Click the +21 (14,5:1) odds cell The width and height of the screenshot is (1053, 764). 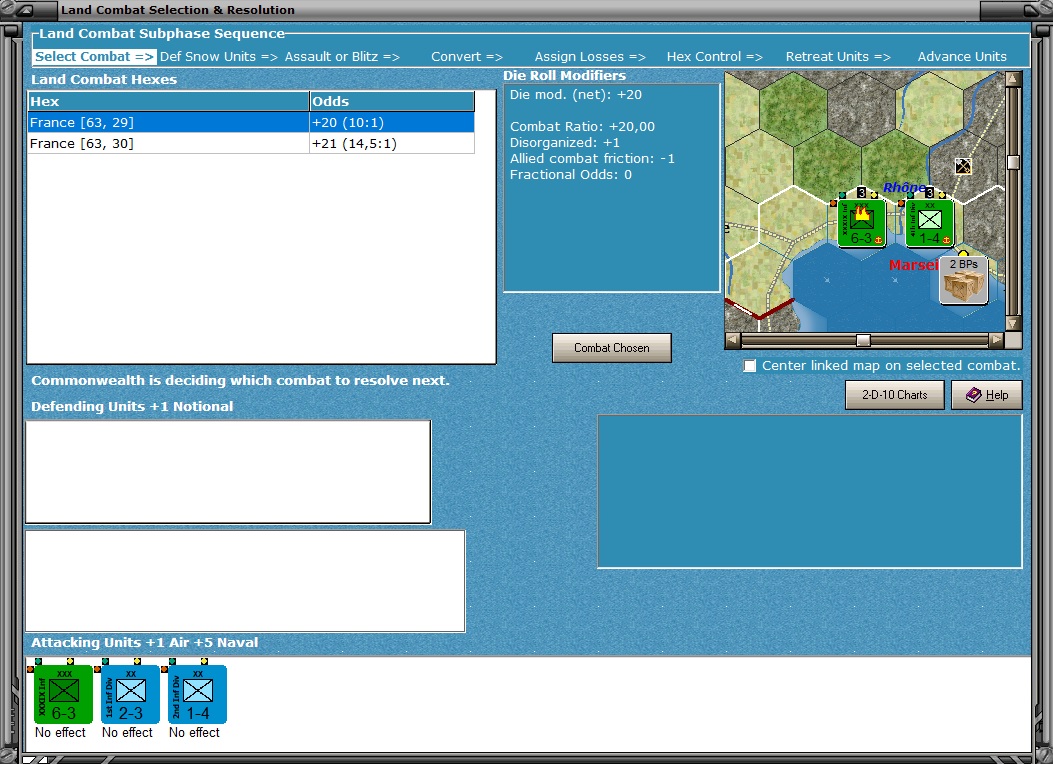tap(392, 144)
